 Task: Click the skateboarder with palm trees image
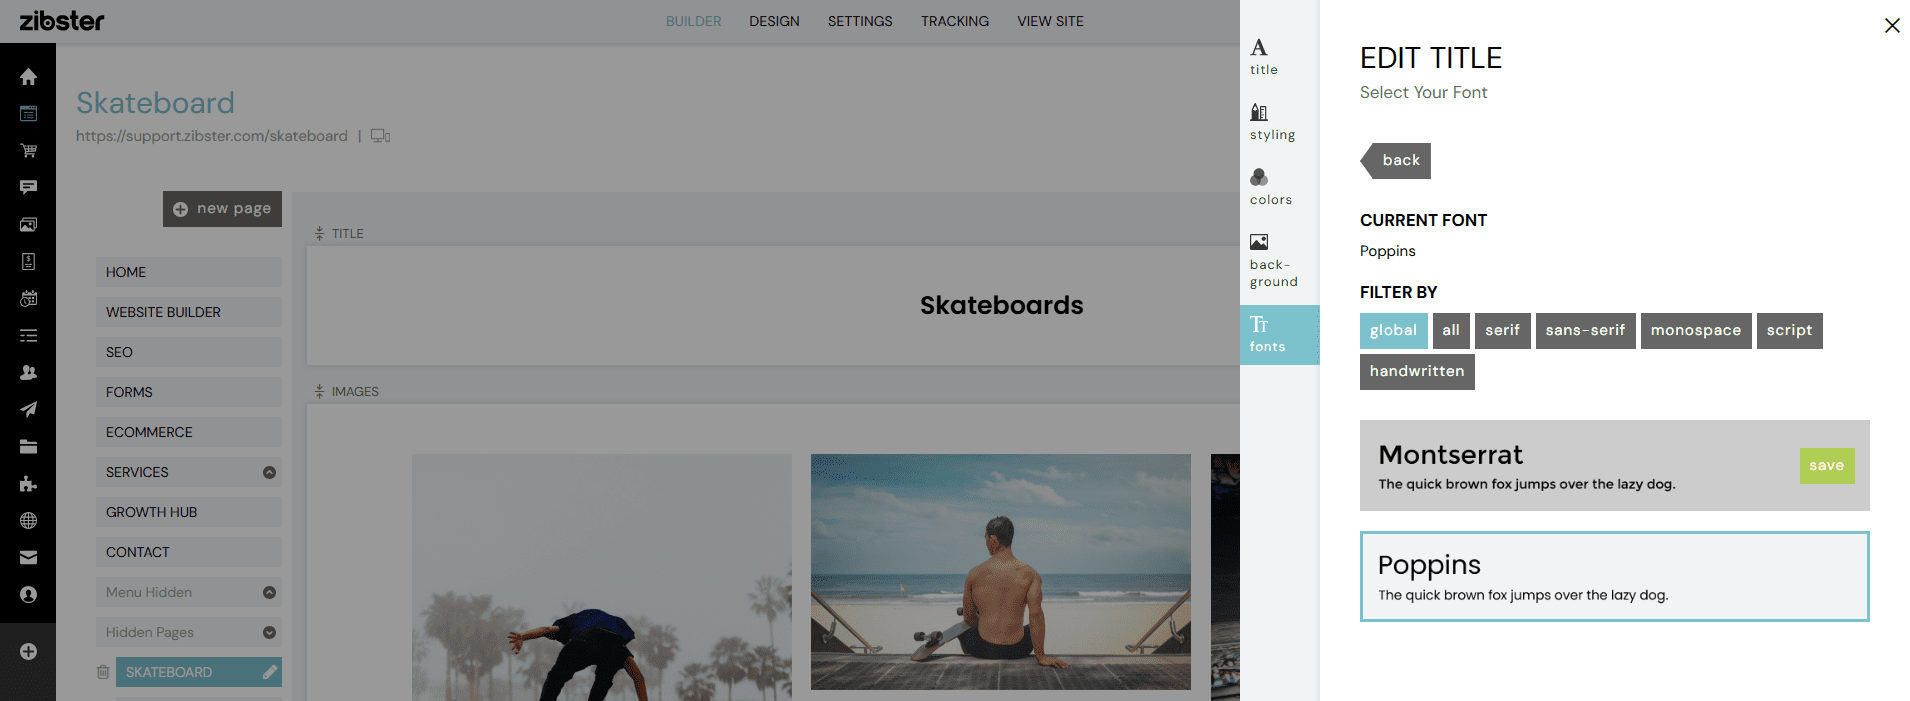pos(601,577)
